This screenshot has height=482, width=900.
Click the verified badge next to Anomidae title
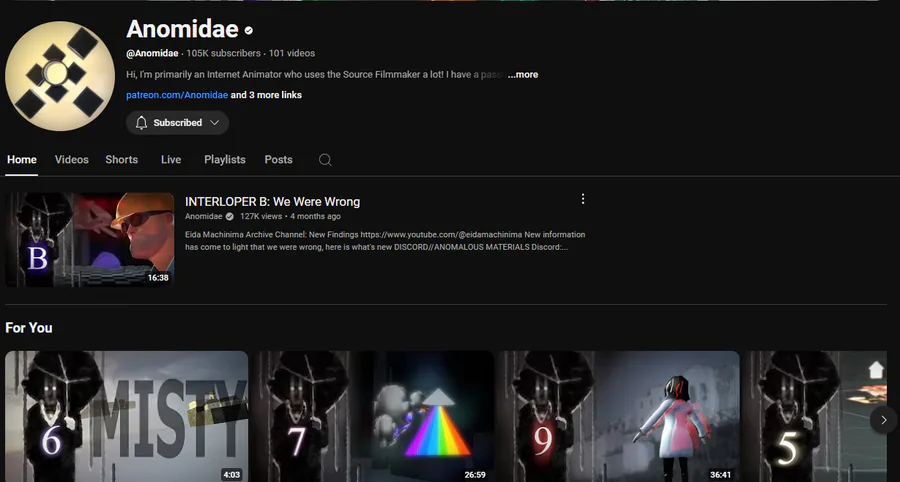(x=249, y=30)
